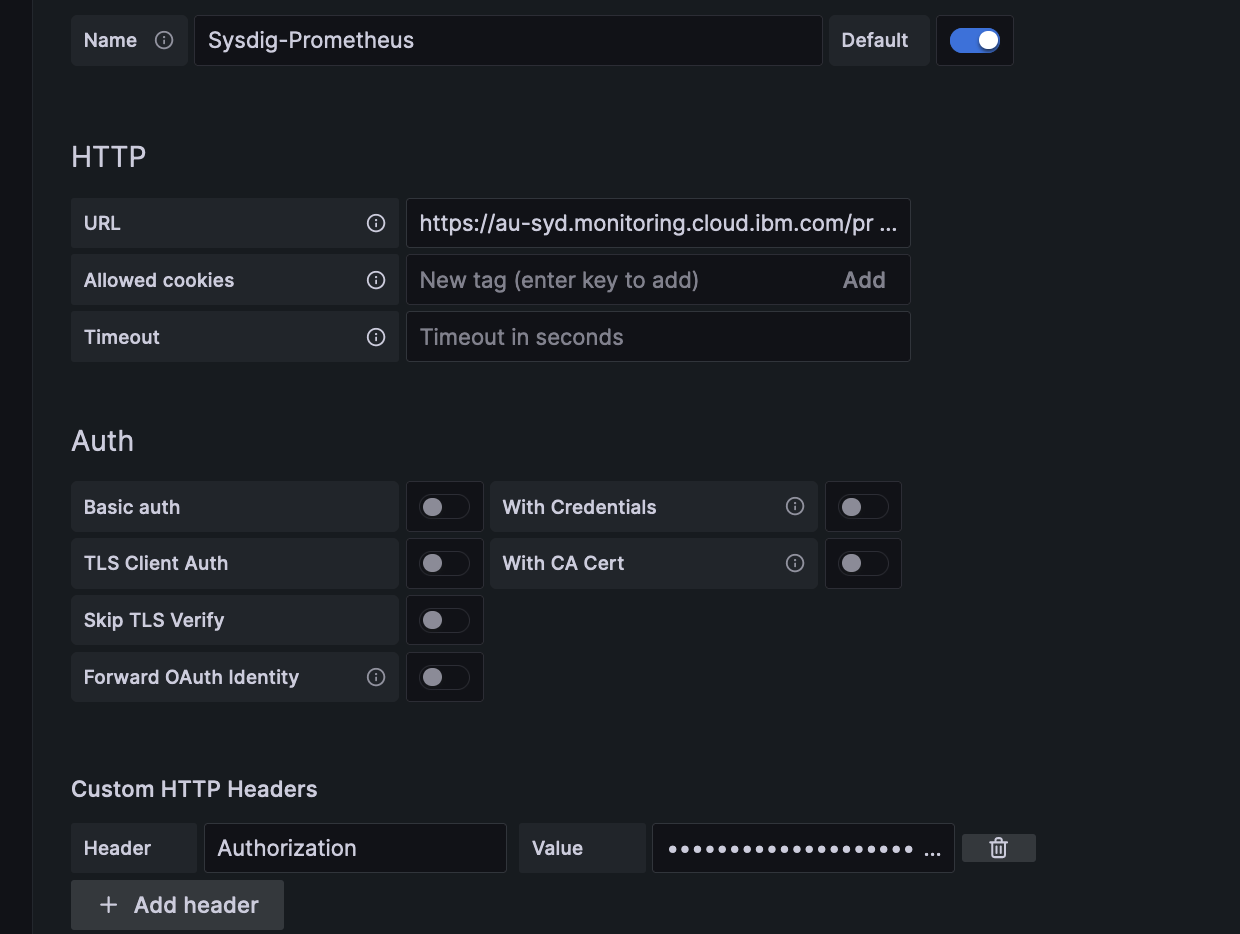Click the HTTP section heading
Image resolution: width=1240 pixels, height=934 pixels.
109,157
